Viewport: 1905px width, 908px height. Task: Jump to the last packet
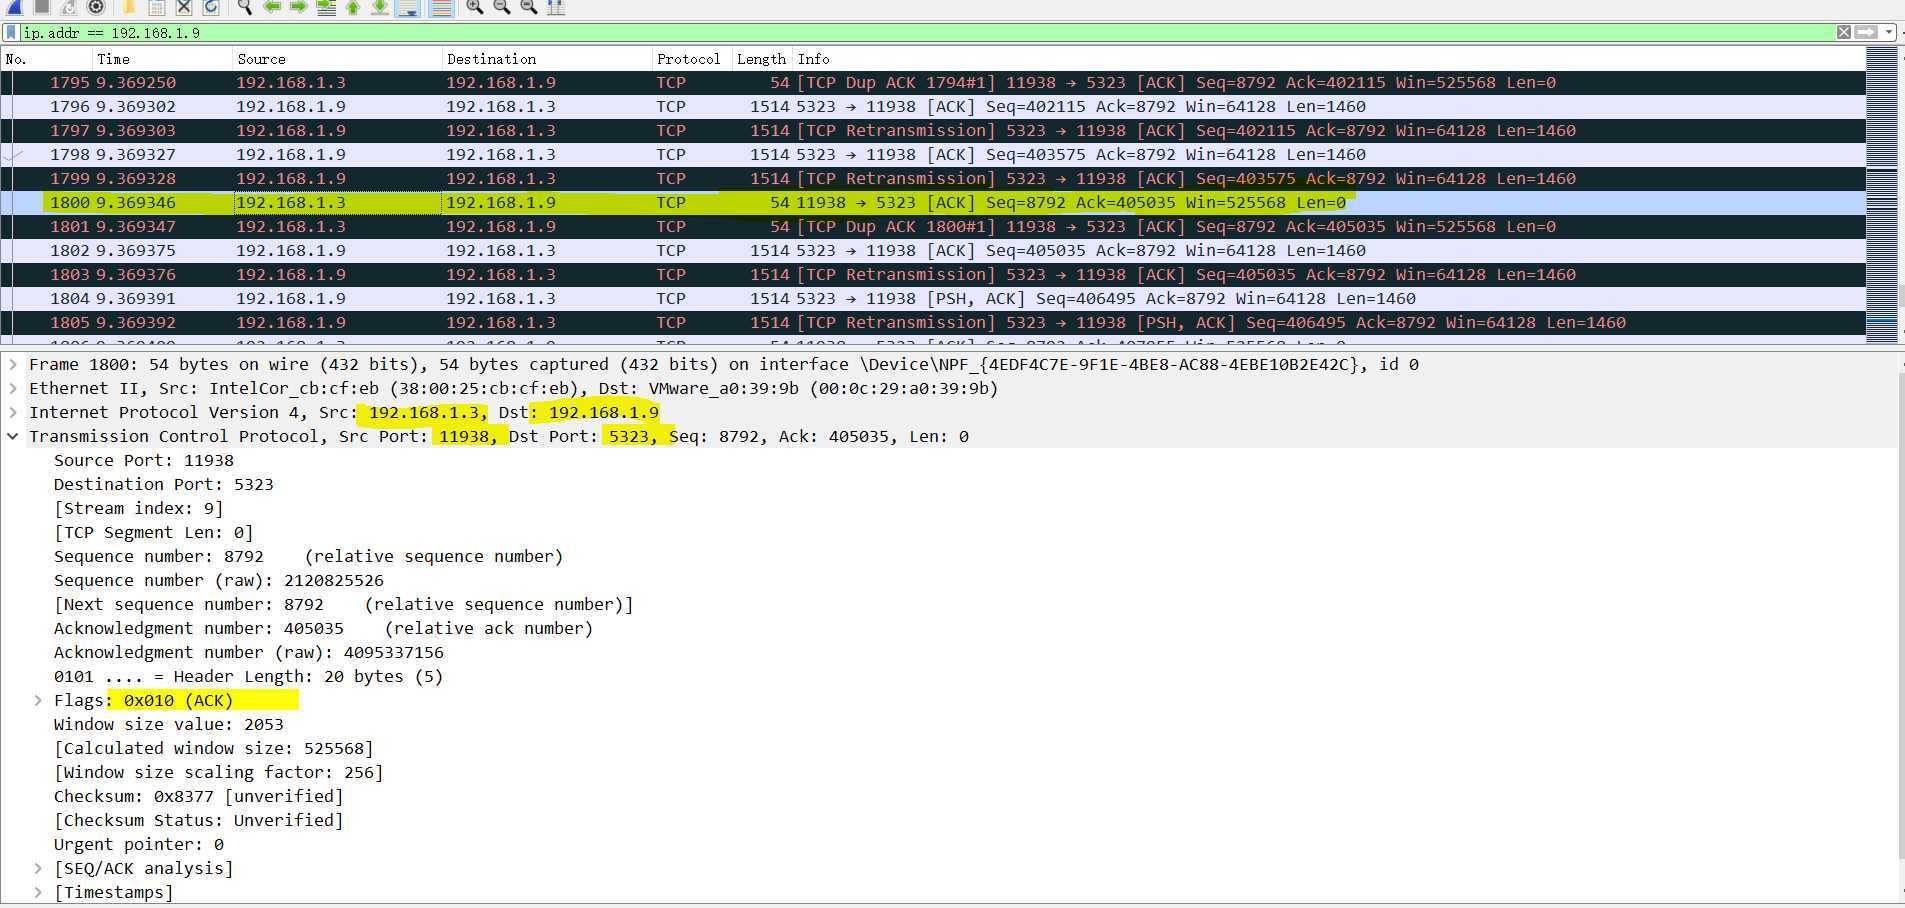380,7
